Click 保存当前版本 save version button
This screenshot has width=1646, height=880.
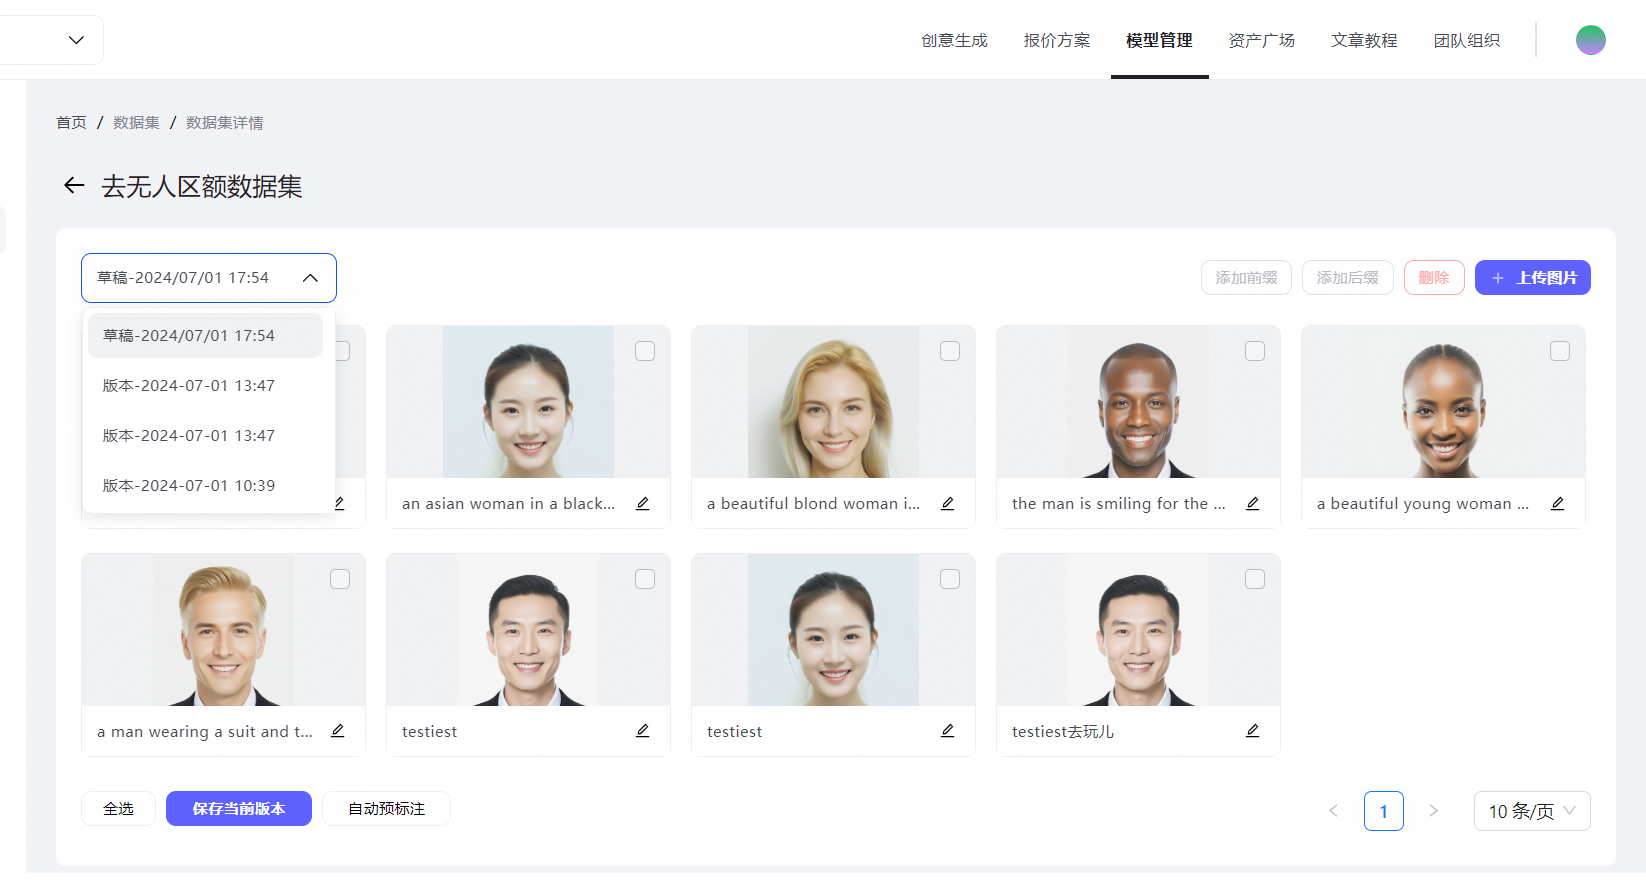coord(239,809)
